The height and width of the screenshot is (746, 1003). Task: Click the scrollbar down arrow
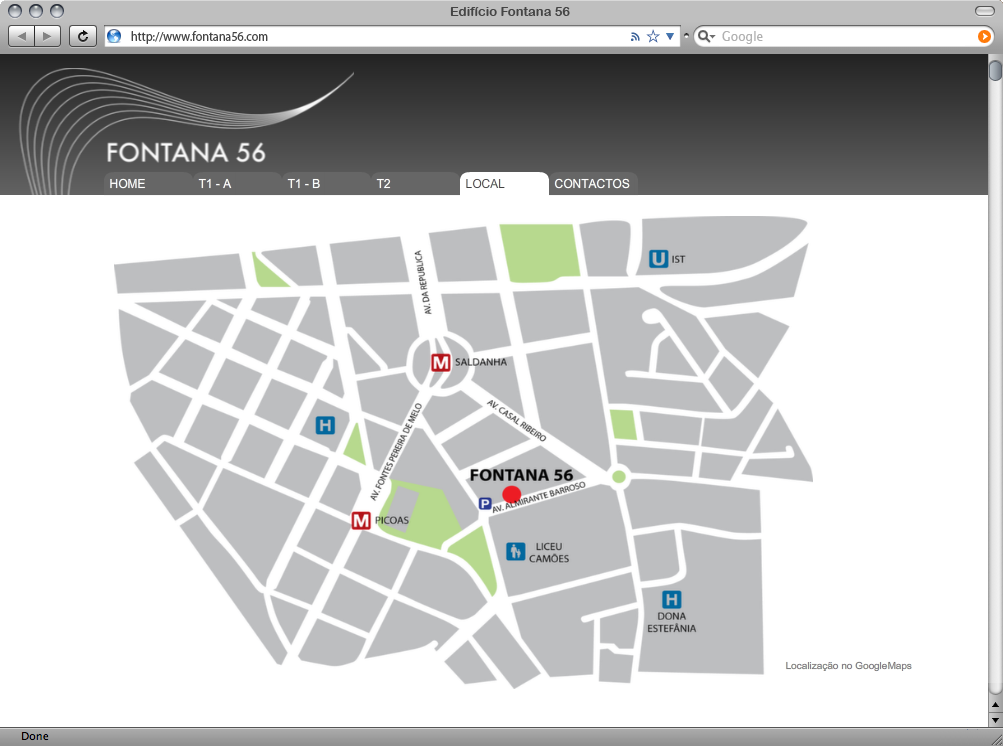tap(995, 719)
